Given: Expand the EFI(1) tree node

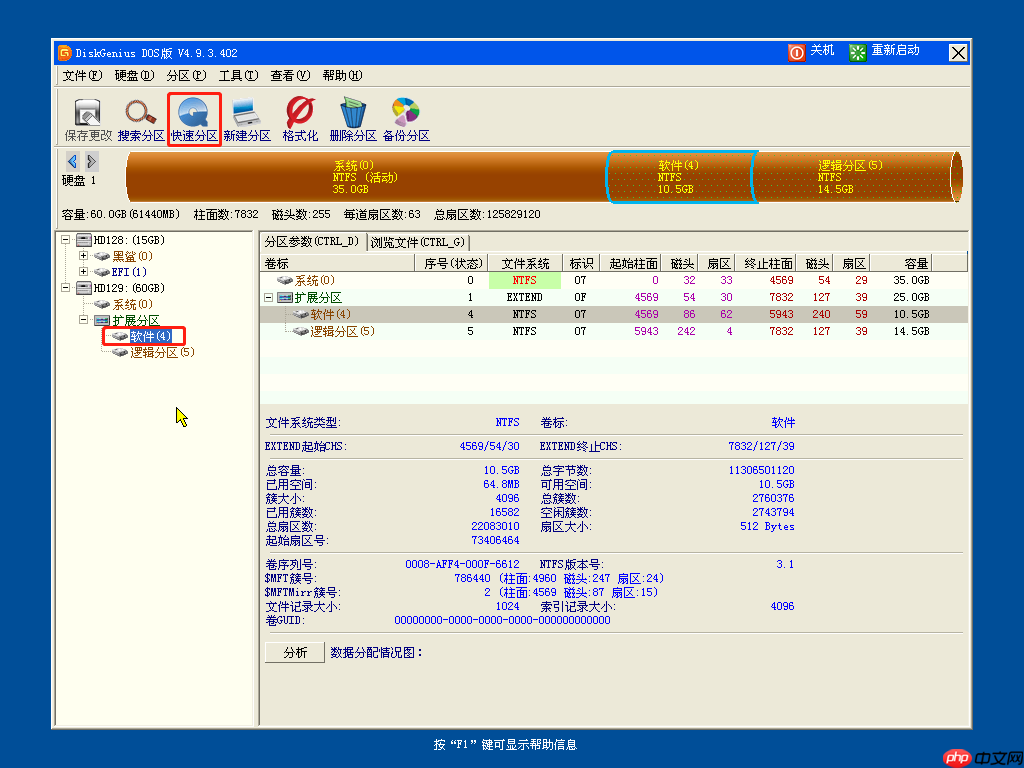Looking at the screenshot, I should pyautogui.click(x=83, y=271).
